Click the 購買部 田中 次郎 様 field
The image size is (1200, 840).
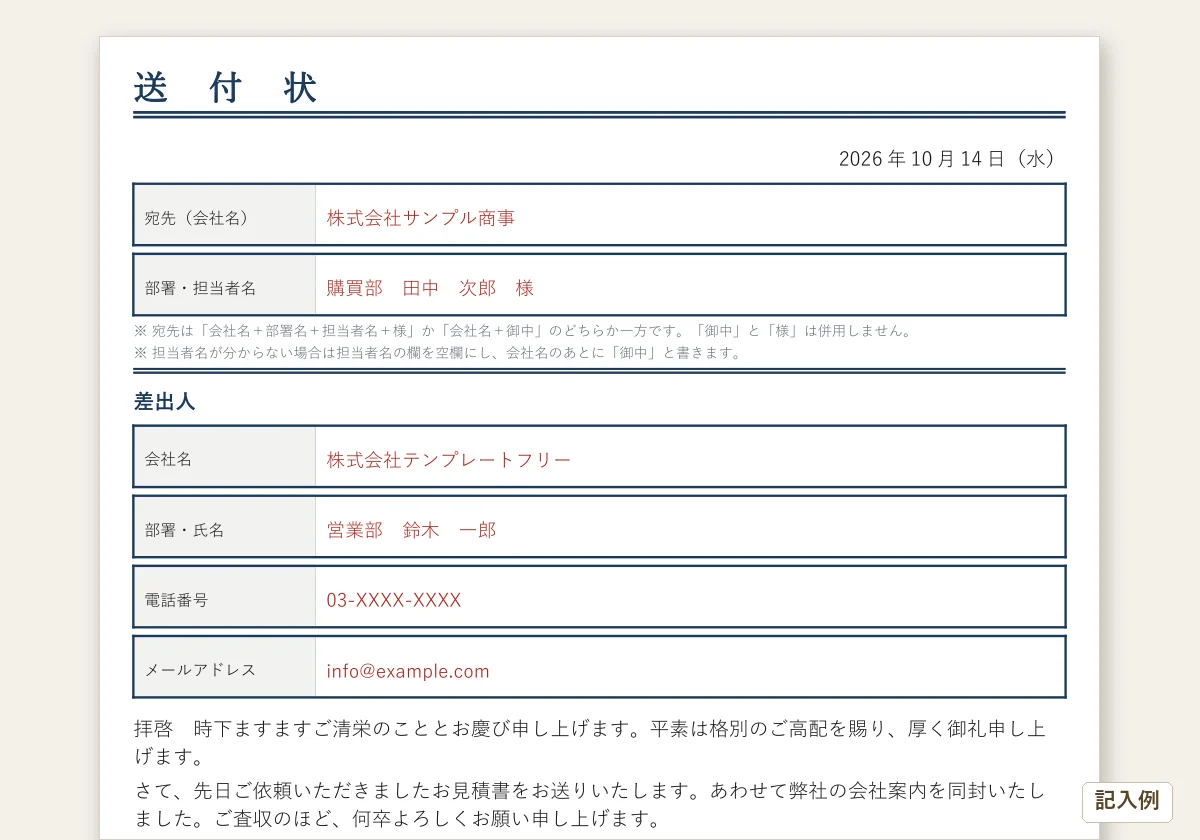[x=690, y=284]
